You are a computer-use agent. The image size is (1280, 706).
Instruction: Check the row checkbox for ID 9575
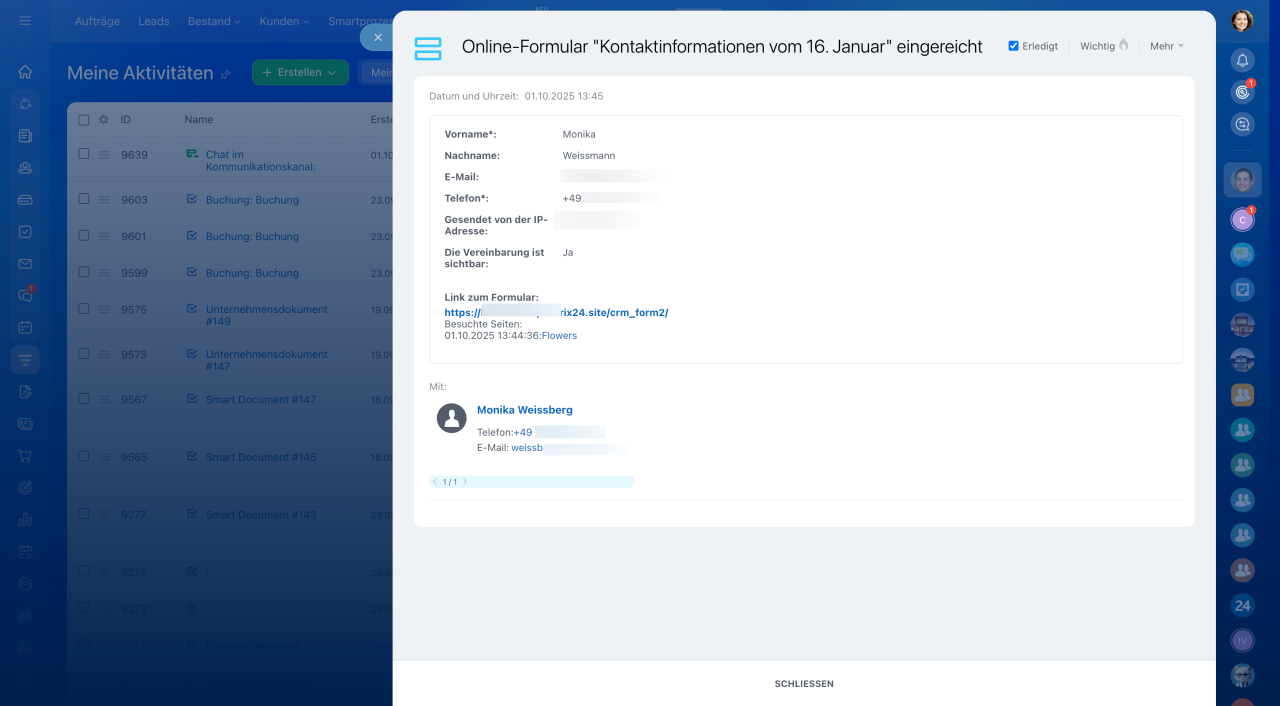pos(84,309)
